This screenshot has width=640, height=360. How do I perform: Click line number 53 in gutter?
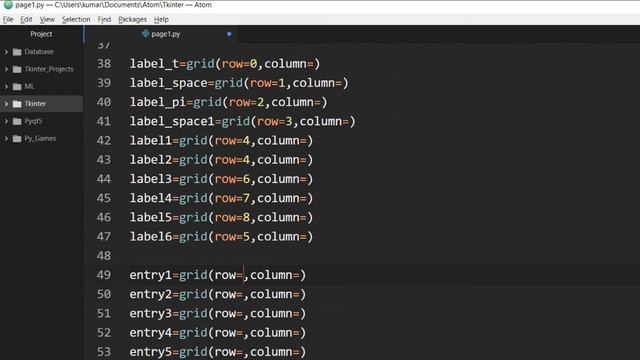point(104,352)
